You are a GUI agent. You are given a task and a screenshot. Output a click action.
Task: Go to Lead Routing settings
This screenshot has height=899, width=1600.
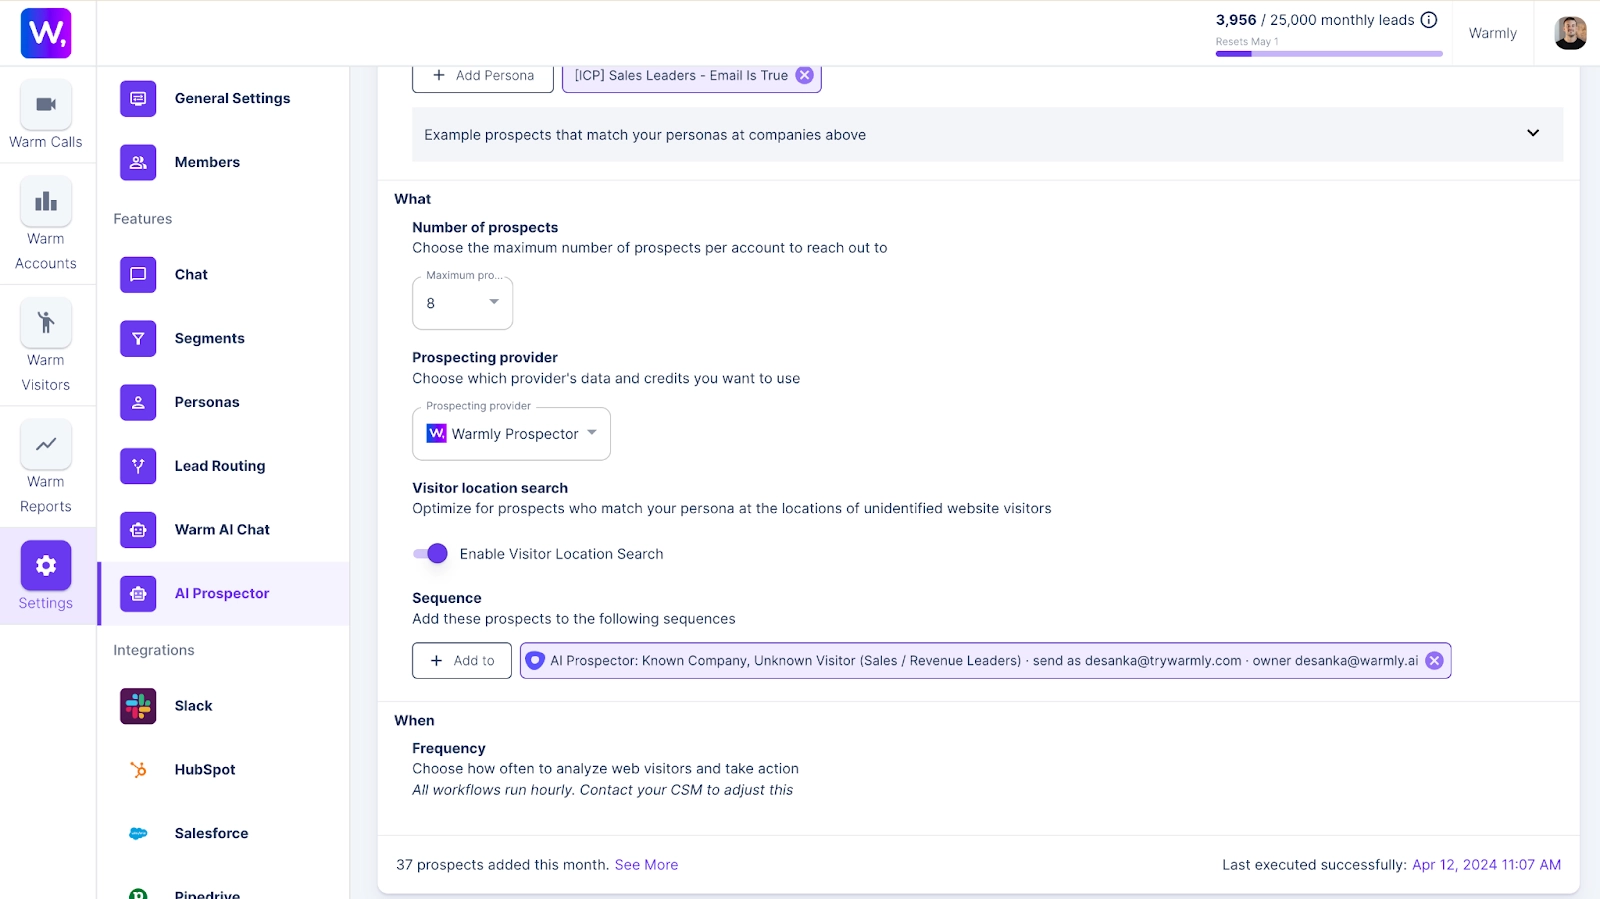coord(223,466)
